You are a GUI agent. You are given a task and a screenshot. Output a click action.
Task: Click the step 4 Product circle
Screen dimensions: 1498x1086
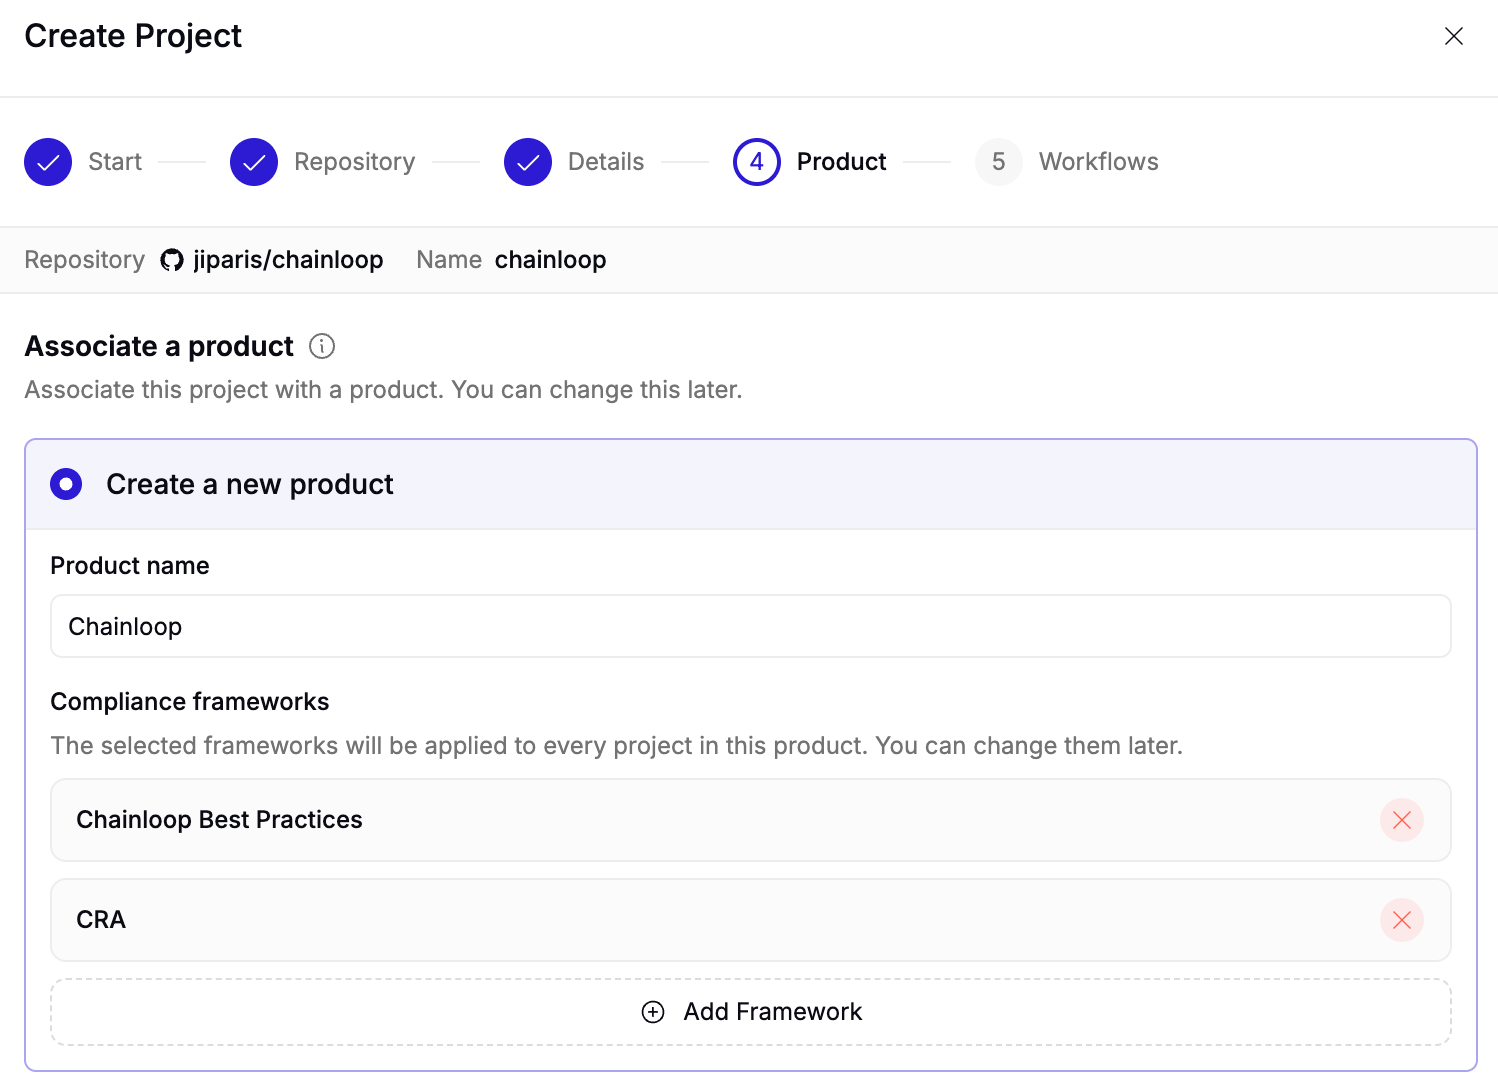[757, 162]
